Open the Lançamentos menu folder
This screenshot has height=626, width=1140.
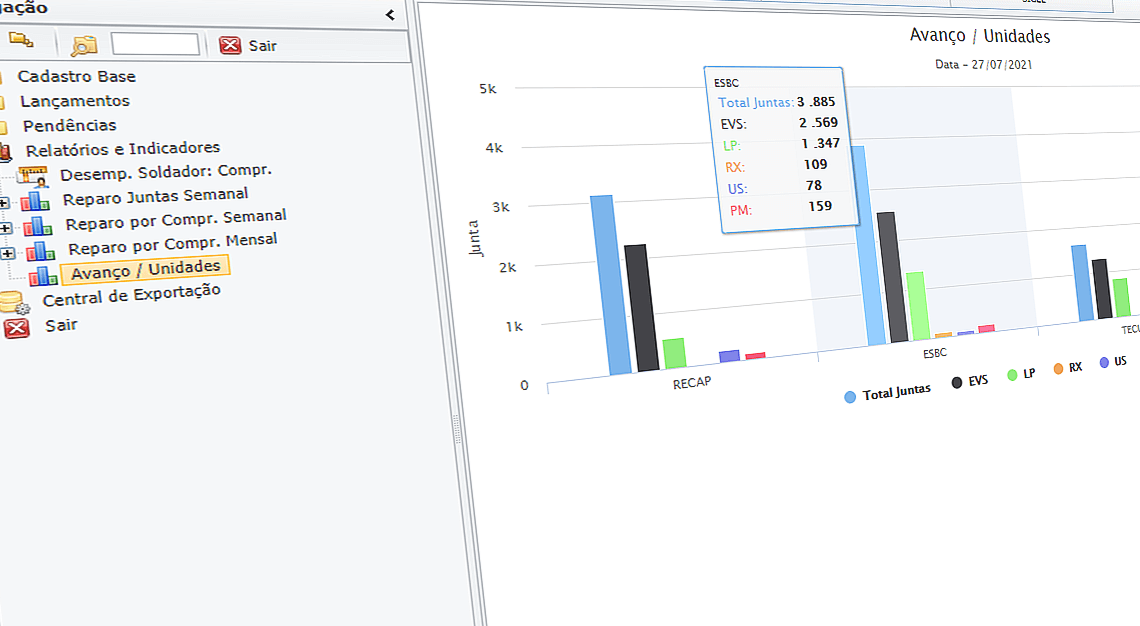tap(75, 101)
